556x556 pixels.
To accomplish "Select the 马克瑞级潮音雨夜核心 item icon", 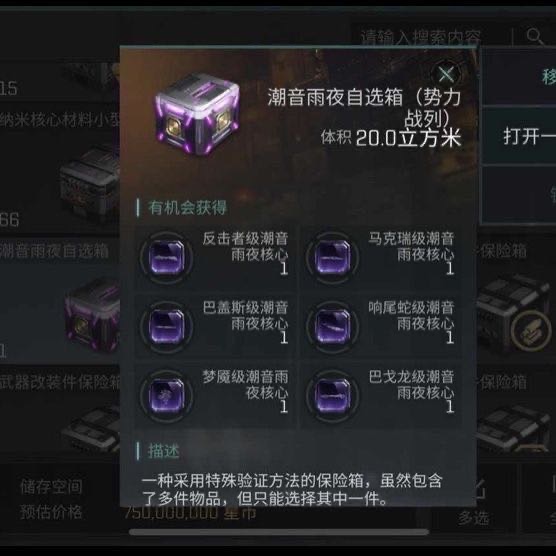I will click(332, 257).
